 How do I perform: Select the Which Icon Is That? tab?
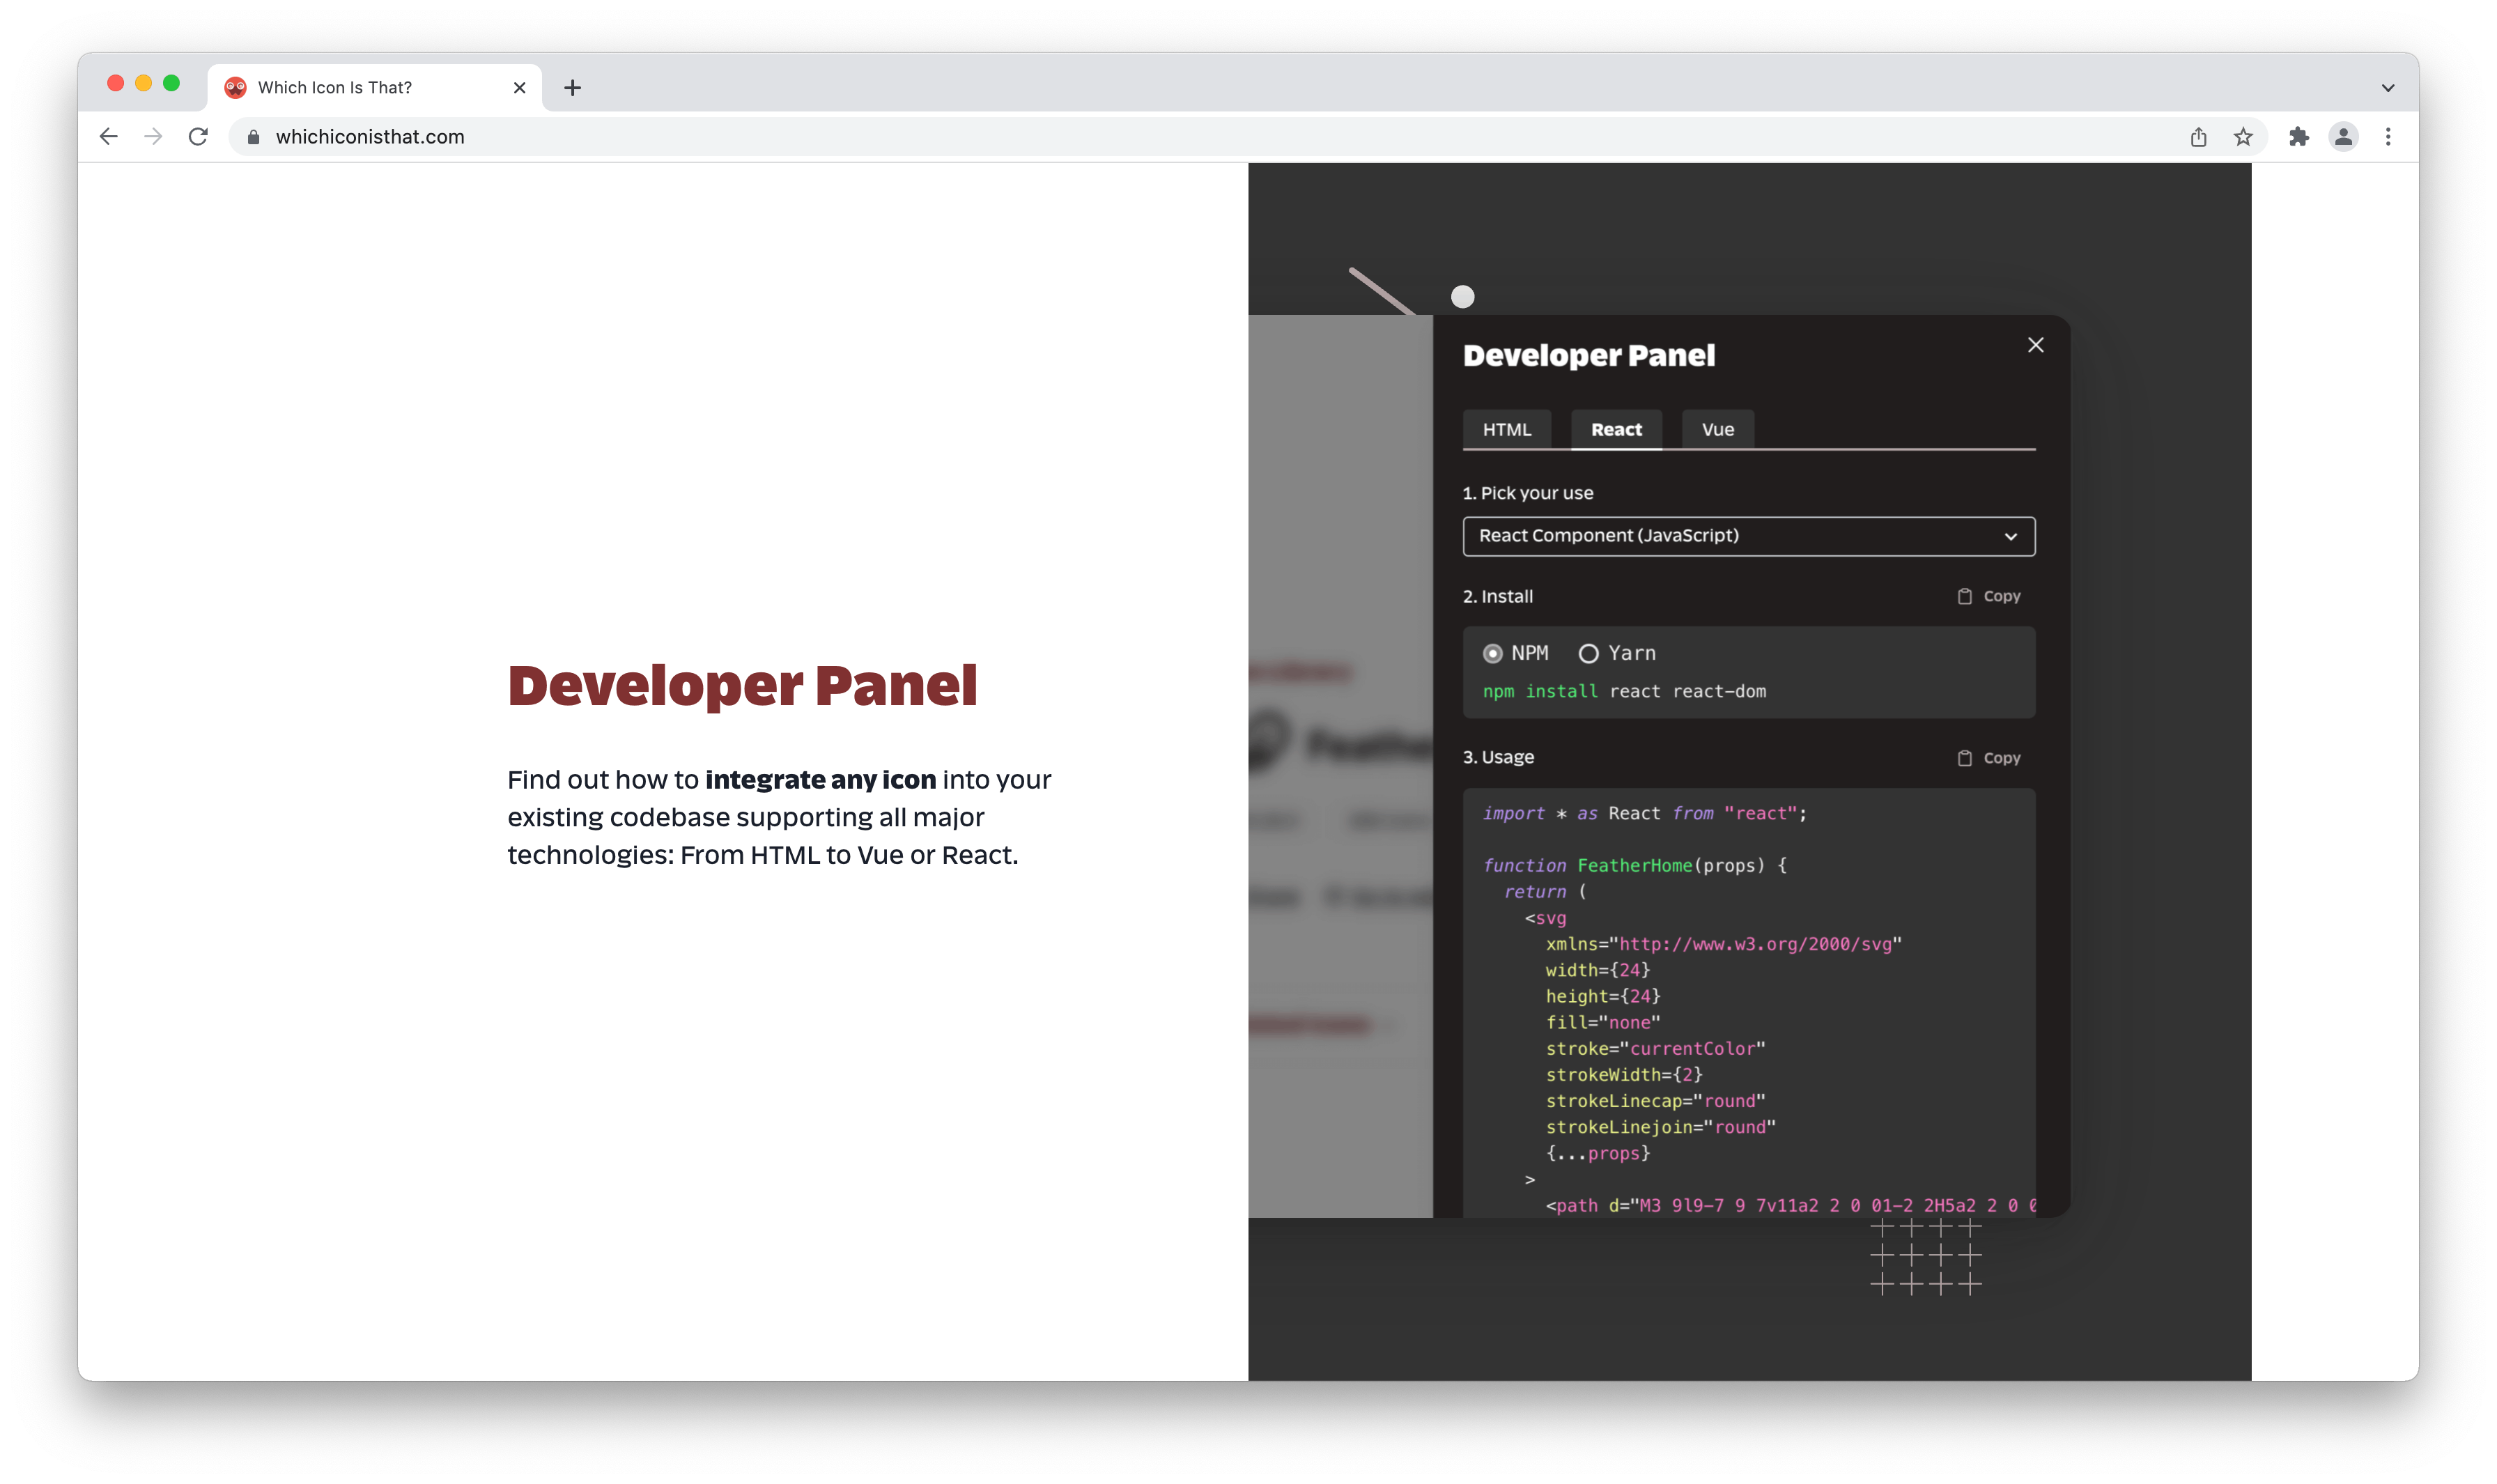click(x=375, y=88)
